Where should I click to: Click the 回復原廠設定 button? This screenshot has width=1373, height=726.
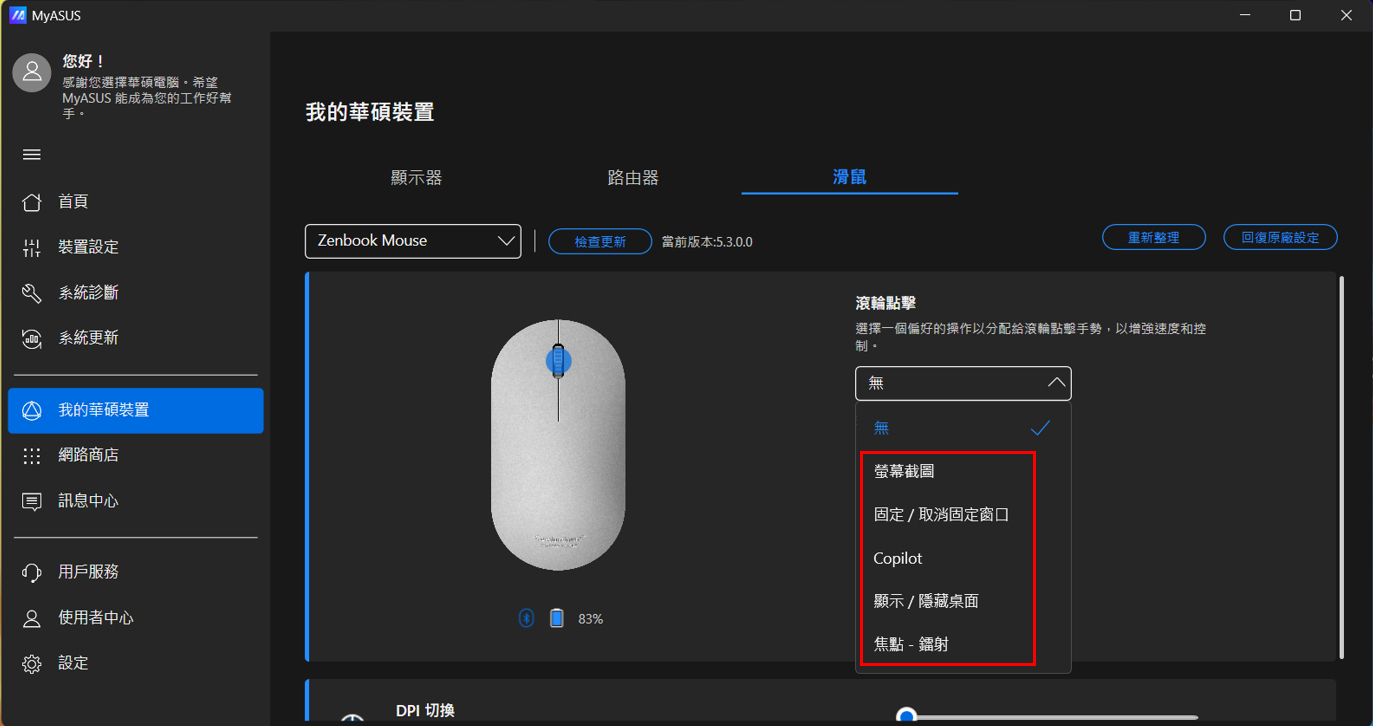(x=1280, y=238)
